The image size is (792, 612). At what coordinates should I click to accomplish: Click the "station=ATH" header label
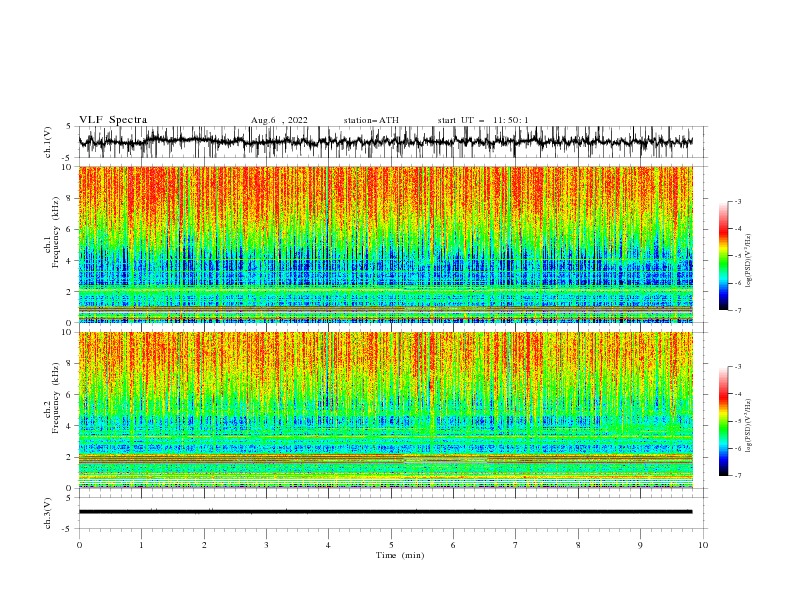pos(371,120)
